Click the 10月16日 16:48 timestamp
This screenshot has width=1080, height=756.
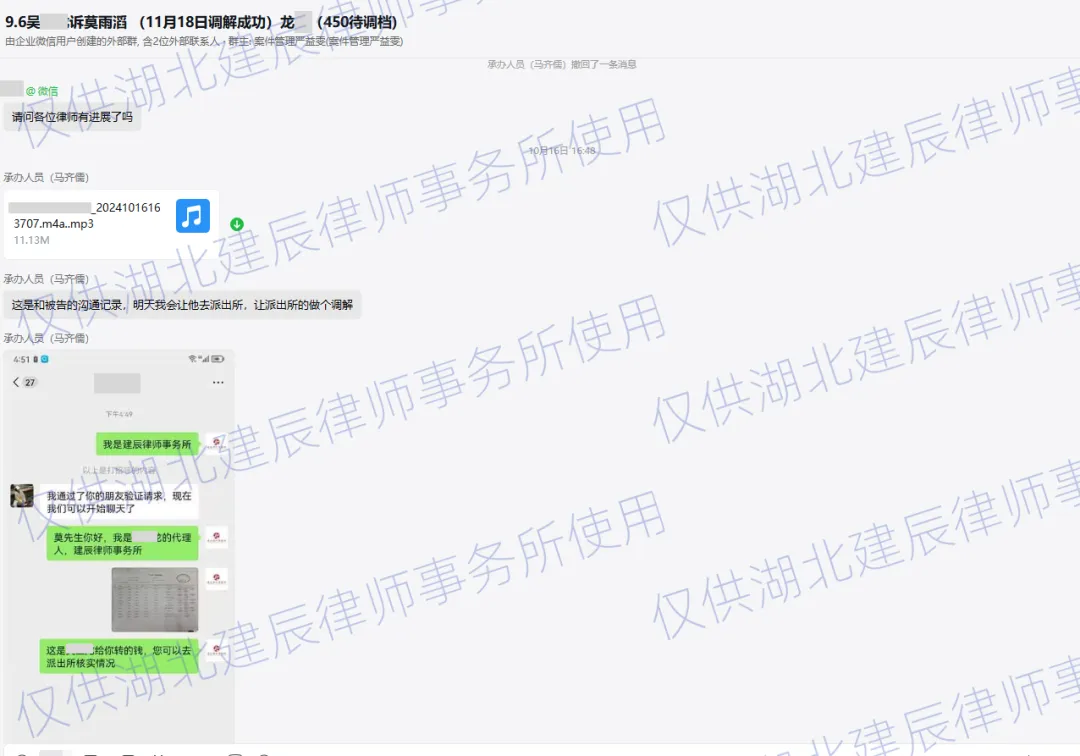coord(562,150)
